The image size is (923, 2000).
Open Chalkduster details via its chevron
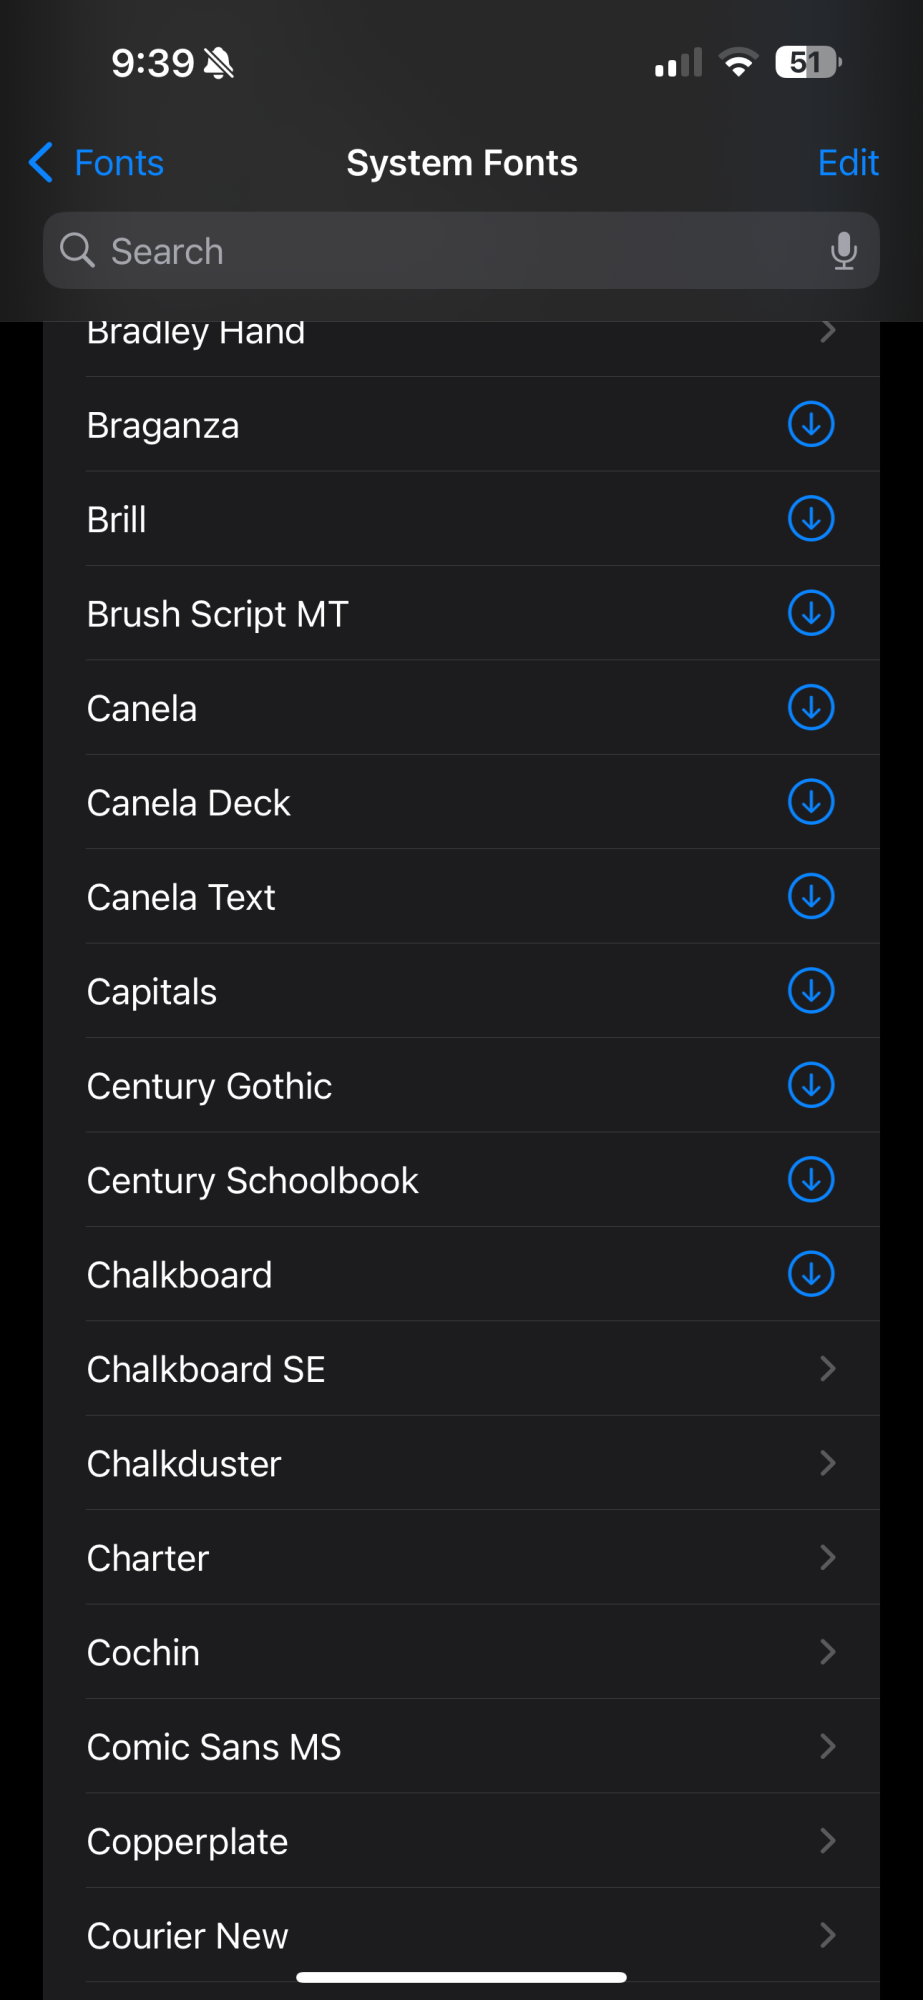[x=827, y=1463]
